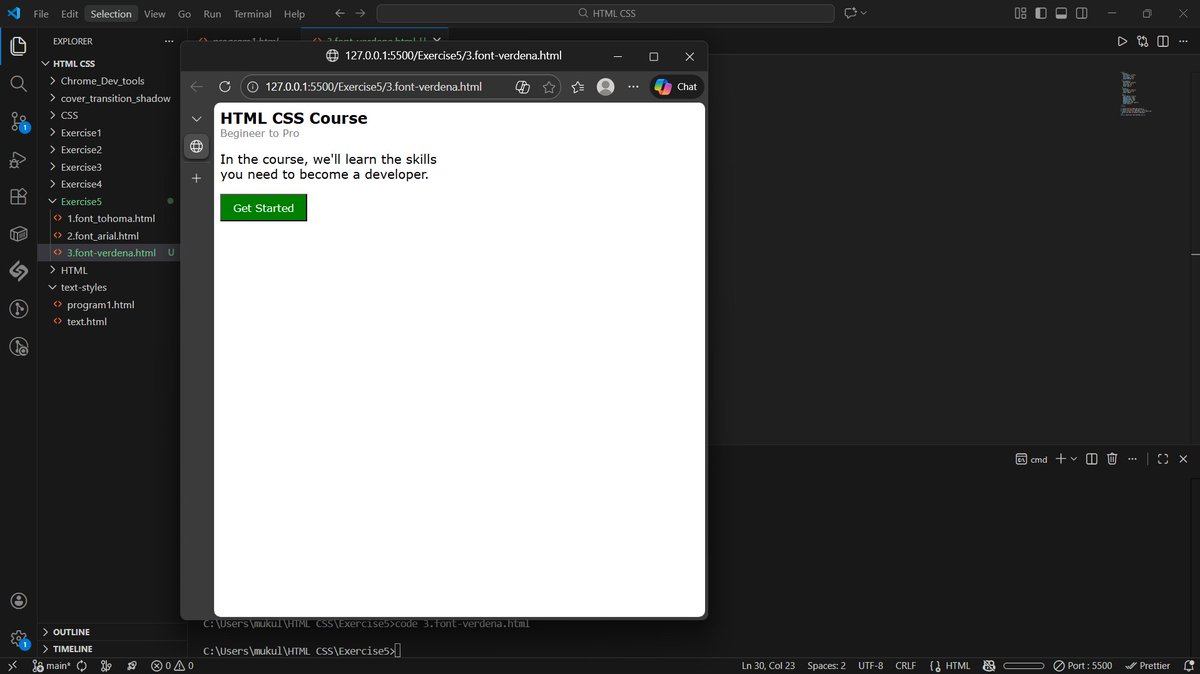Open the Search view in activity bar
Screen dimensions: 1200x674
pyautogui.click(x=18, y=83)
